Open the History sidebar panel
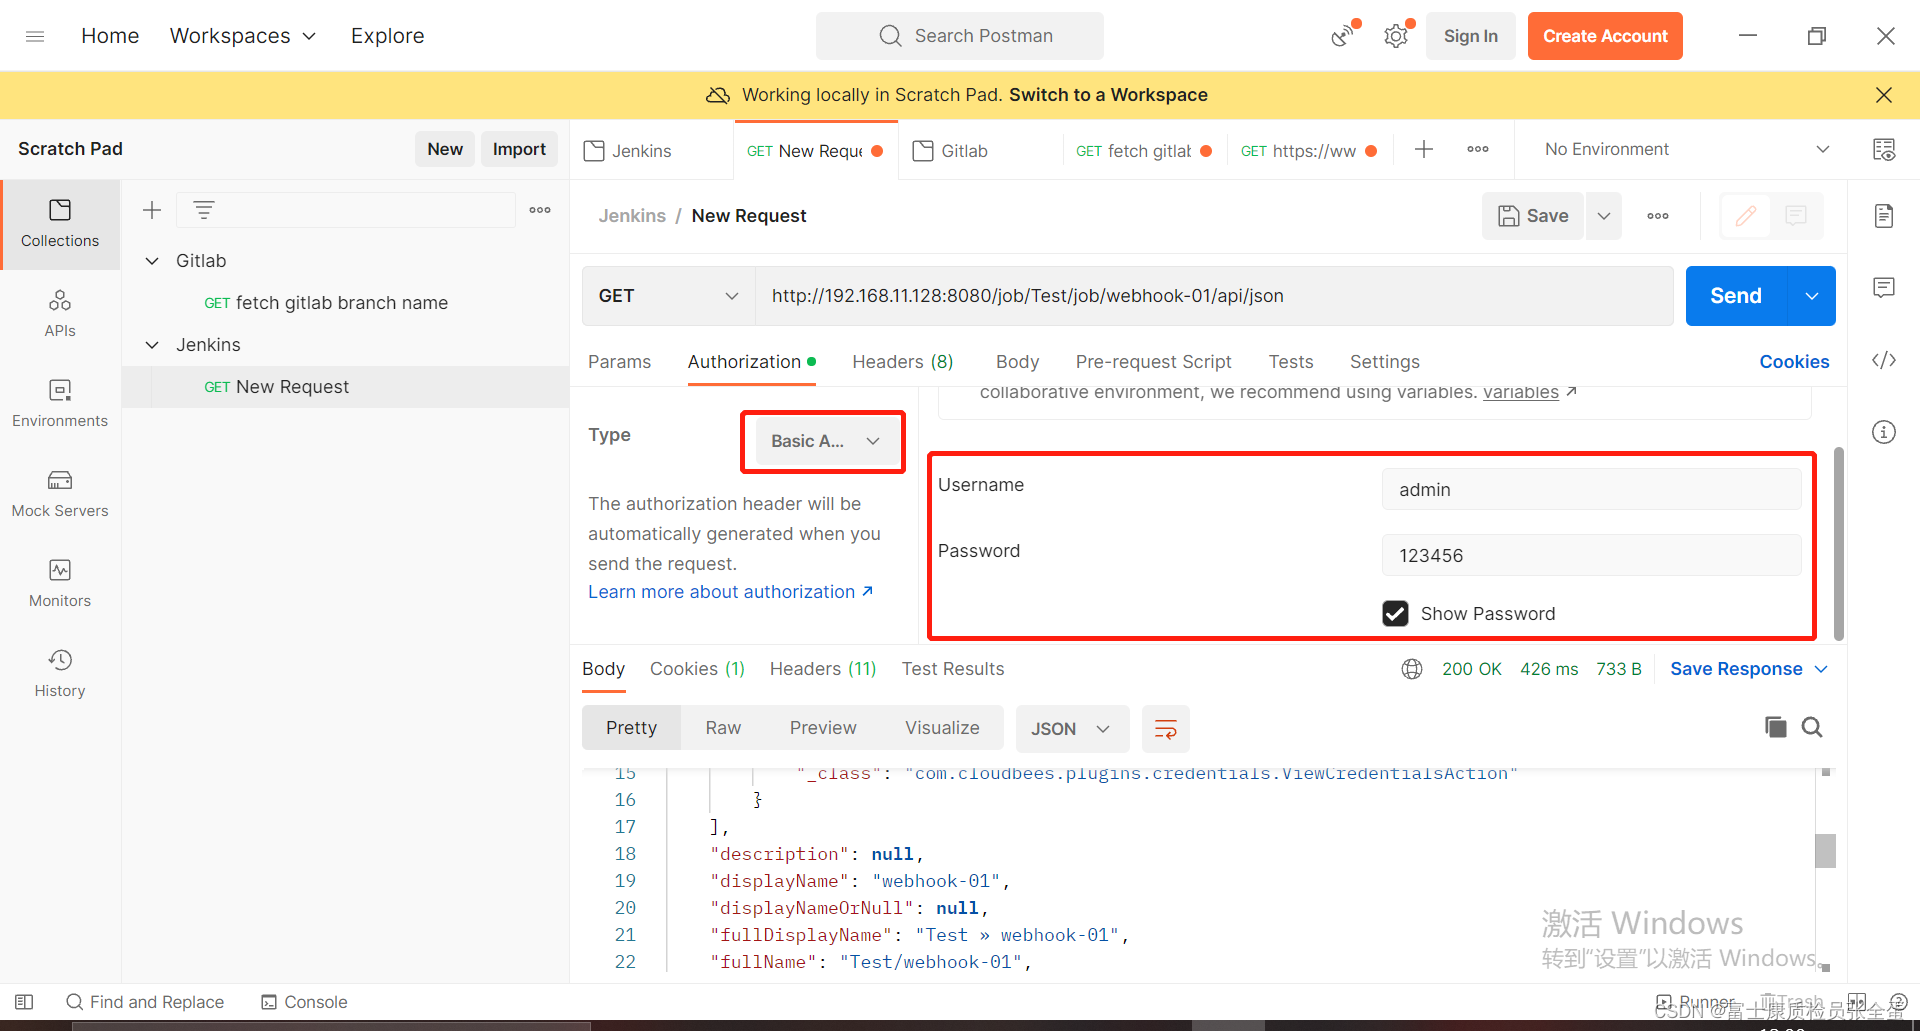Image resolution: width=1920 pixels, height=1031 pixels. (60, 674)
